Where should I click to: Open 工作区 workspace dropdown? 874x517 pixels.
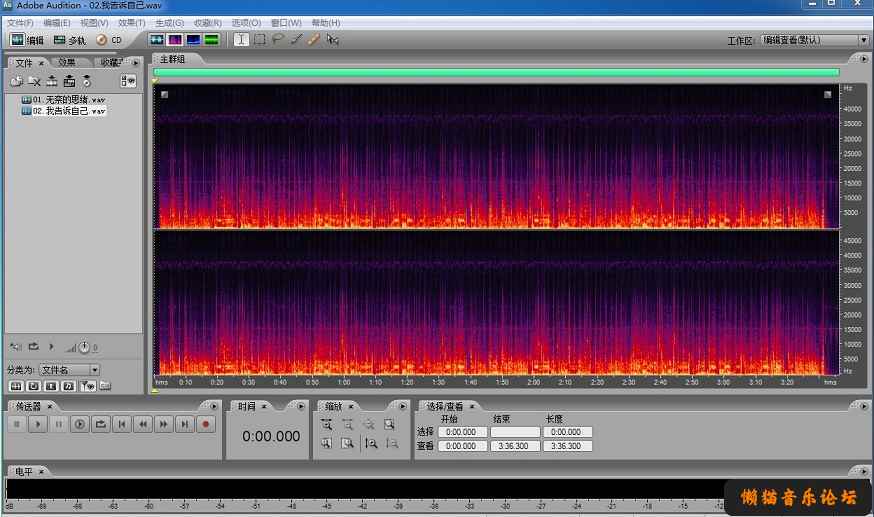pos(814,40)
